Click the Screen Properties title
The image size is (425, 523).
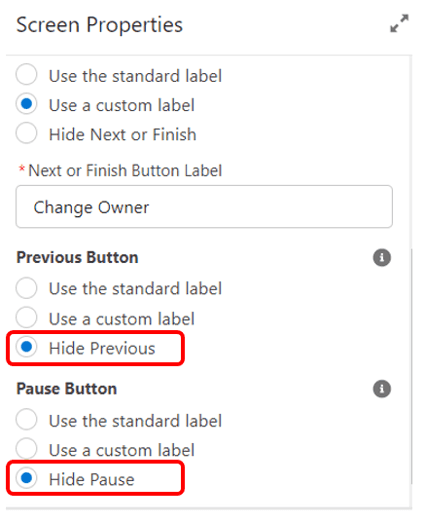99,25
